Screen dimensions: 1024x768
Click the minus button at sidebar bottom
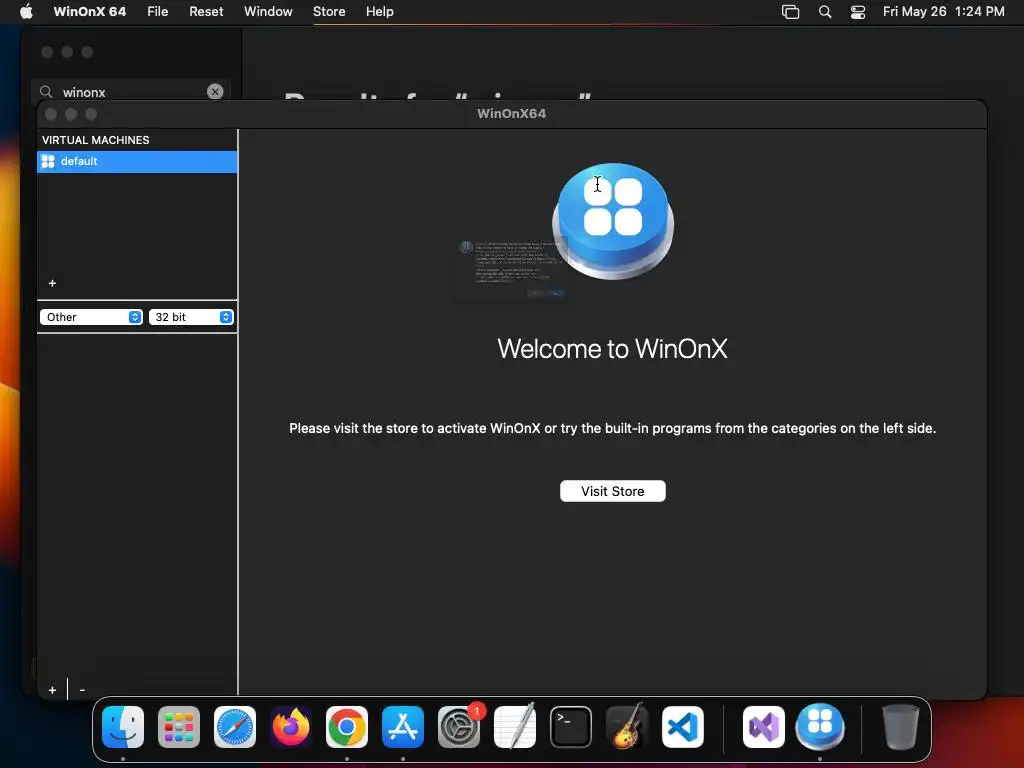tap(82, 690)
